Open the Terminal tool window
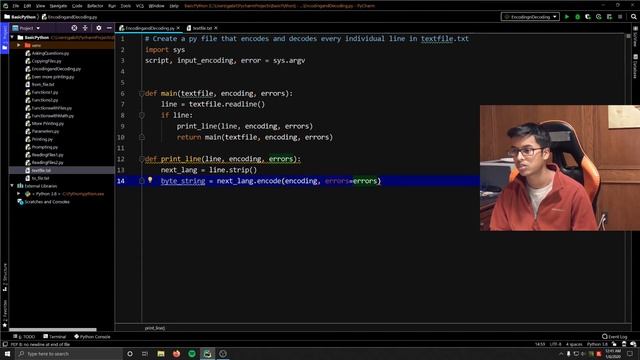The height and width of the screenshot is (360, 640). pos(55,337)
